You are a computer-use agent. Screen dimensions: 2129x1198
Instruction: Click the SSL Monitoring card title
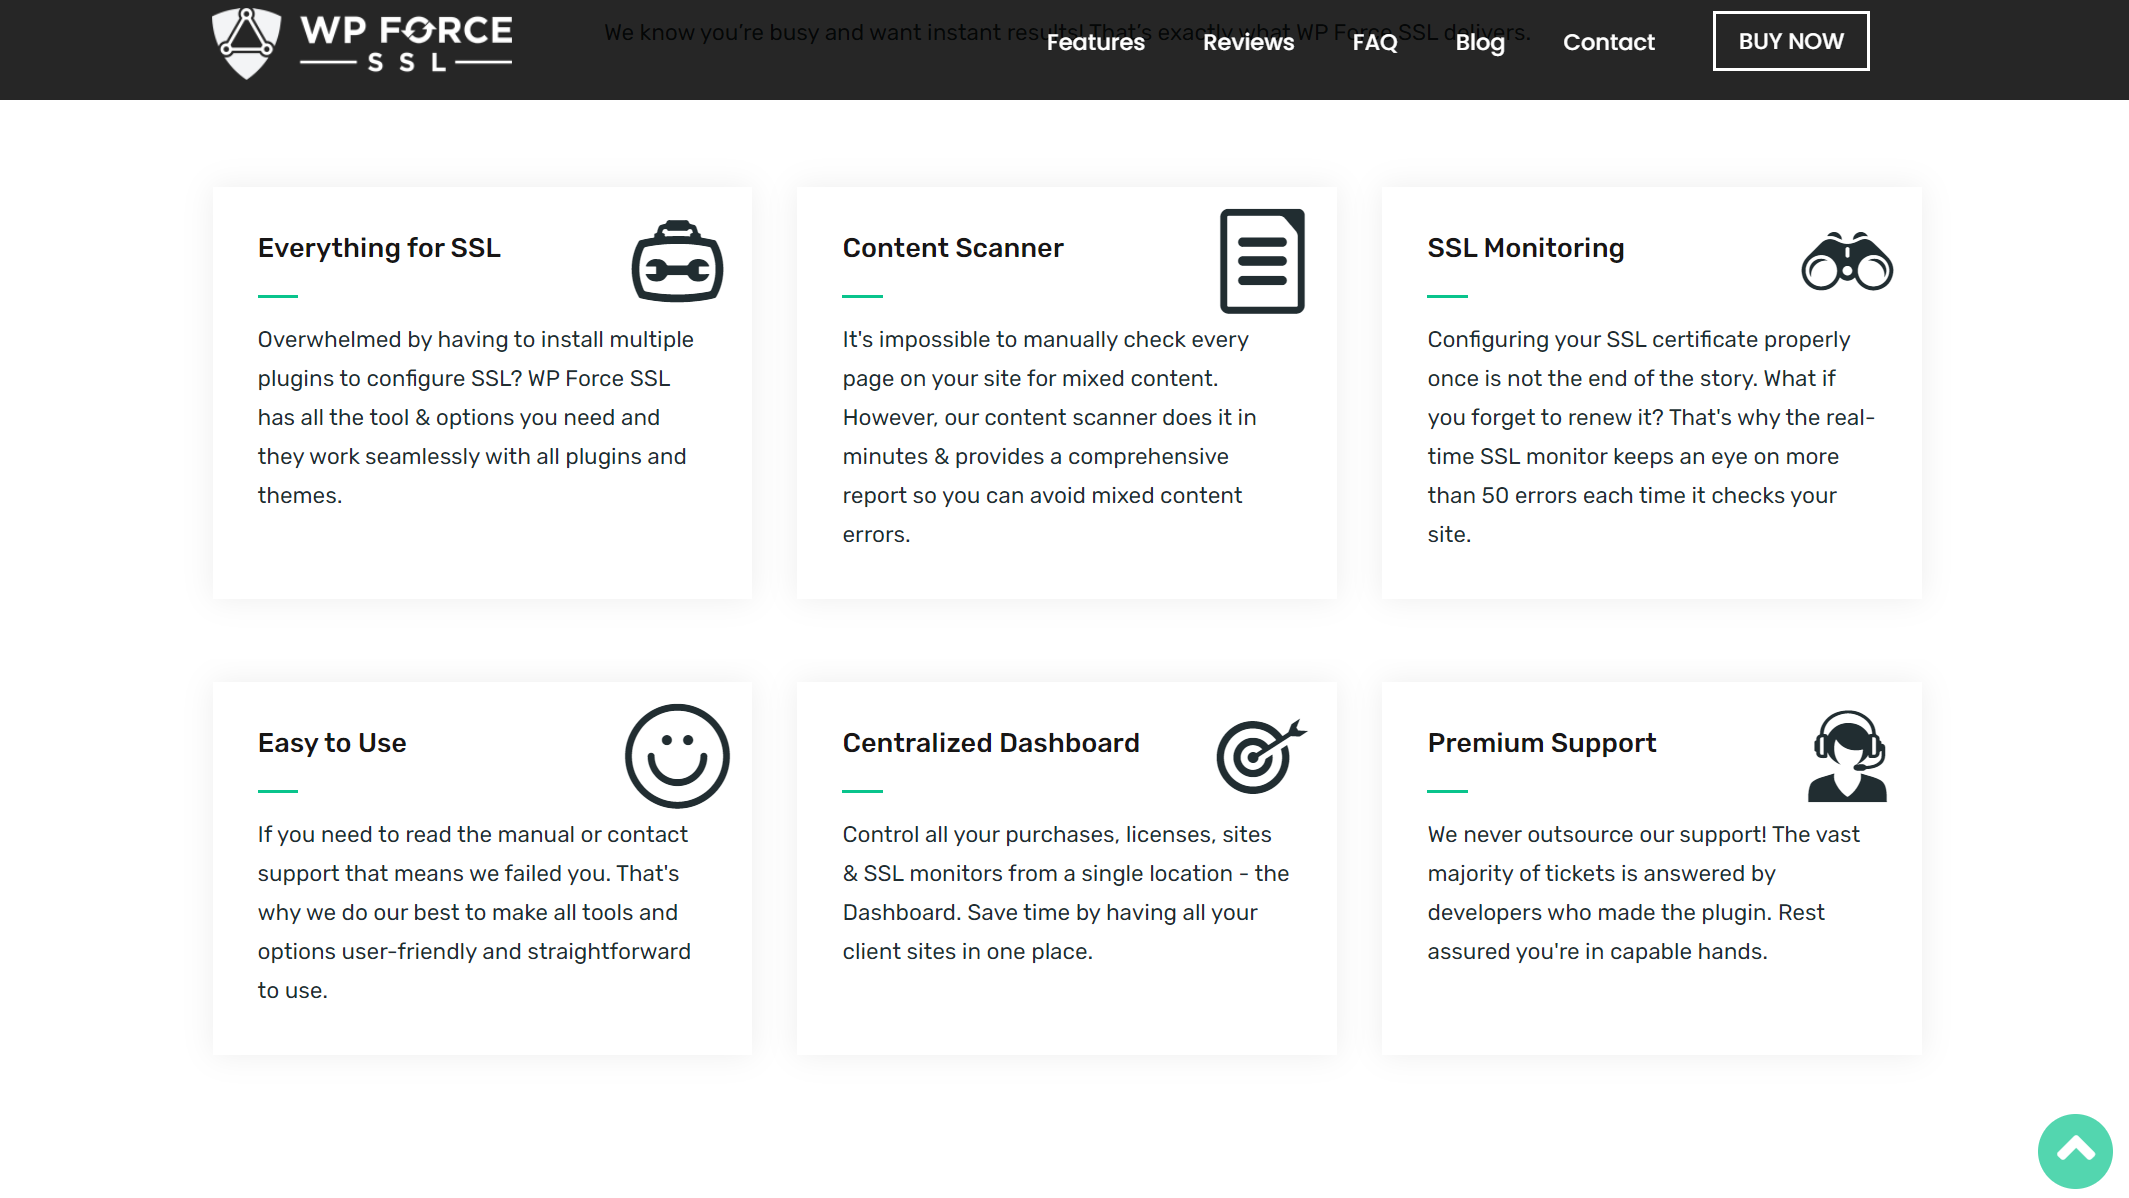coord(1525,248)
